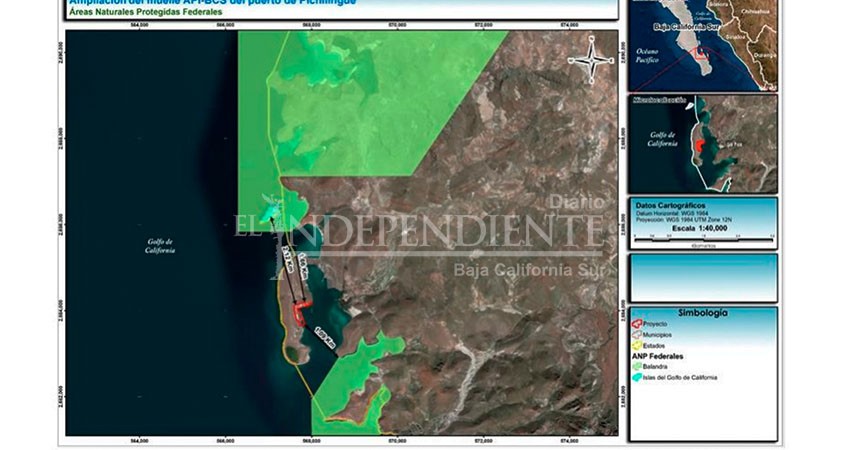This screenshot has height=450, width=850.
Task: Select the 'Estados' legend label
Action: (654, 345)
